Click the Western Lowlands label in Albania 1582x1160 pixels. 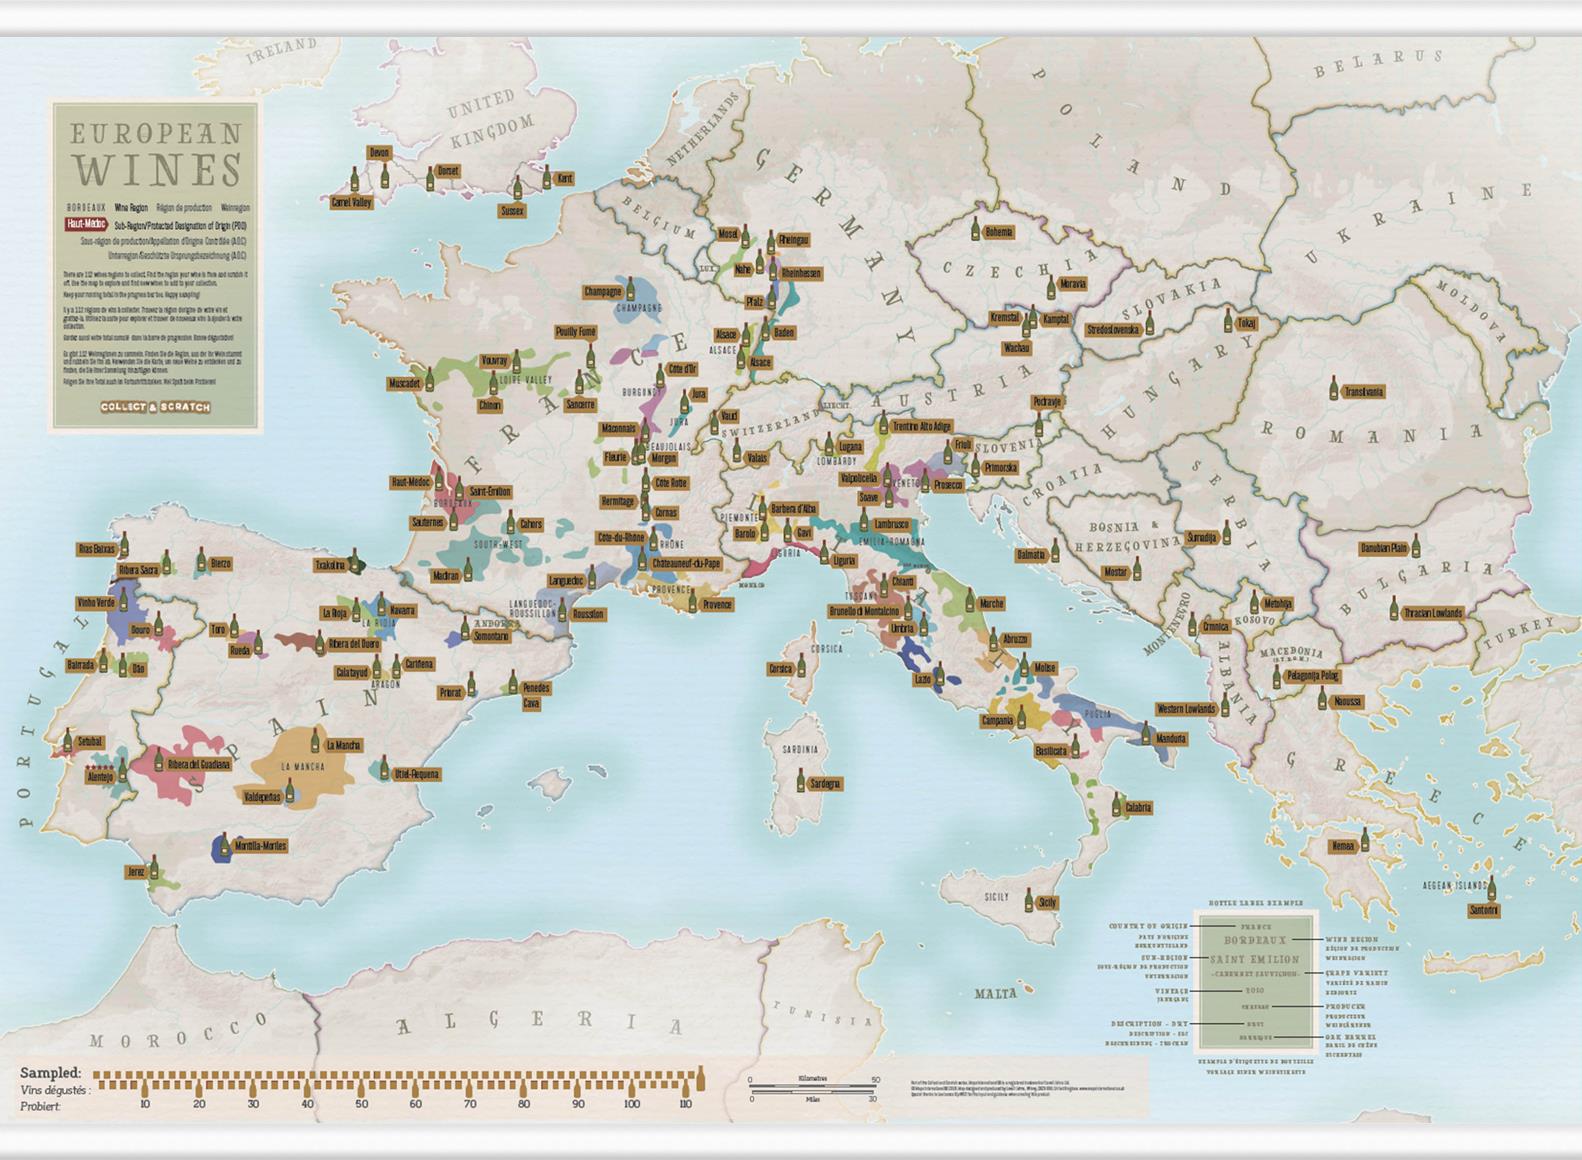coord(1186,709)
